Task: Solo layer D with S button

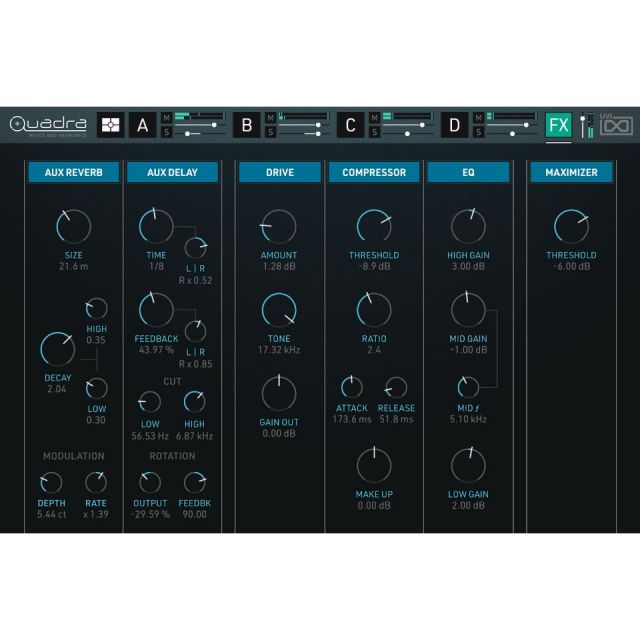Action: click(478, 132)
